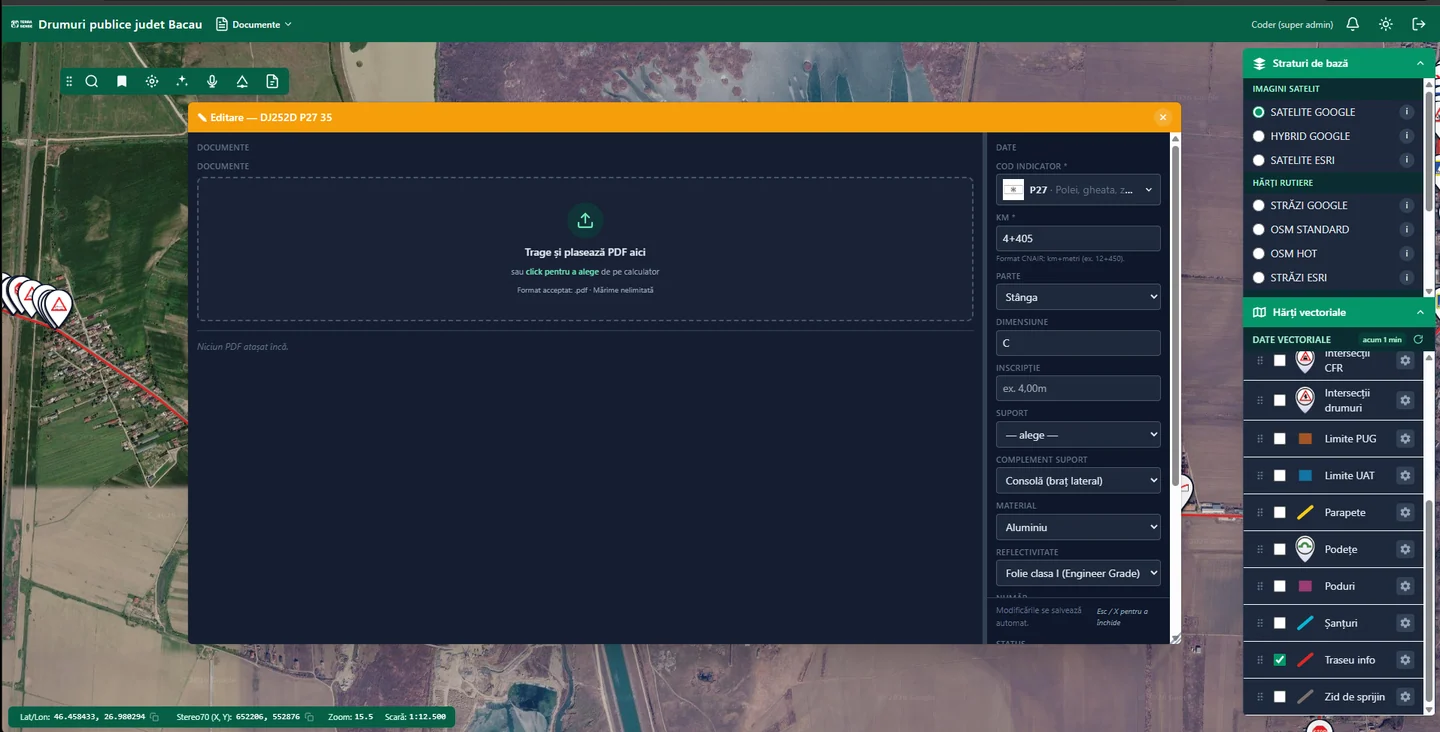Open the Cod indicator P27 dropdown
Viewport: 1440px width, 732px height.
tap(1078, 189)
